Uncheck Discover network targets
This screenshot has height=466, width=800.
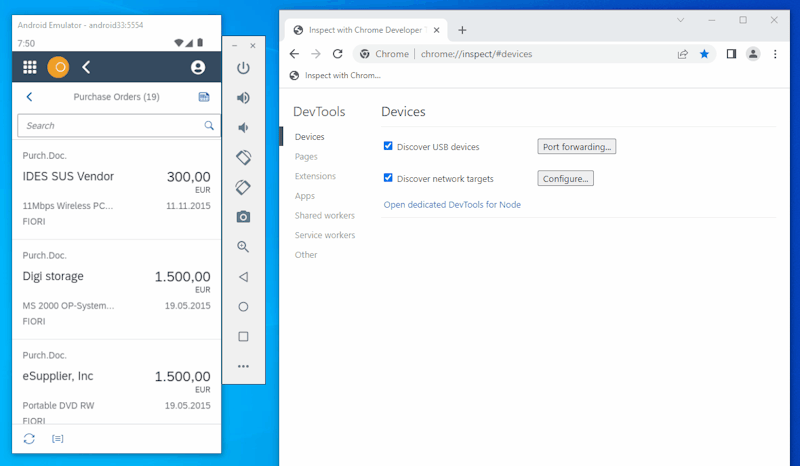pyautogui.click(x=389, y=178)
